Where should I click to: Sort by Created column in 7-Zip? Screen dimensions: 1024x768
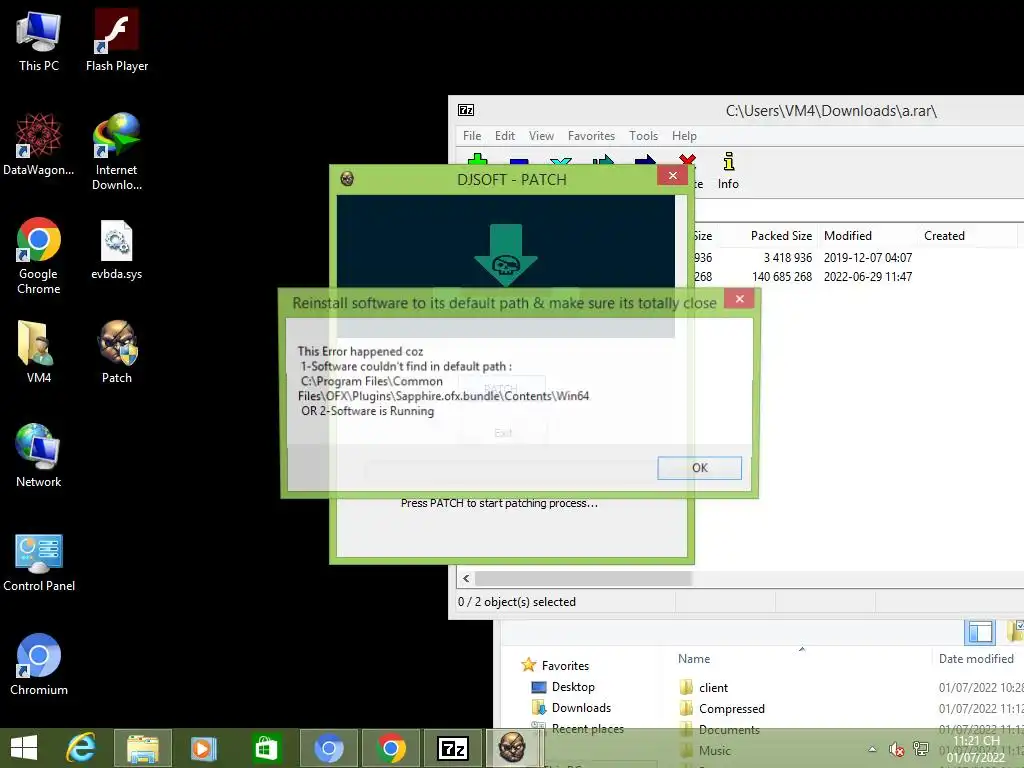(944, 236)
